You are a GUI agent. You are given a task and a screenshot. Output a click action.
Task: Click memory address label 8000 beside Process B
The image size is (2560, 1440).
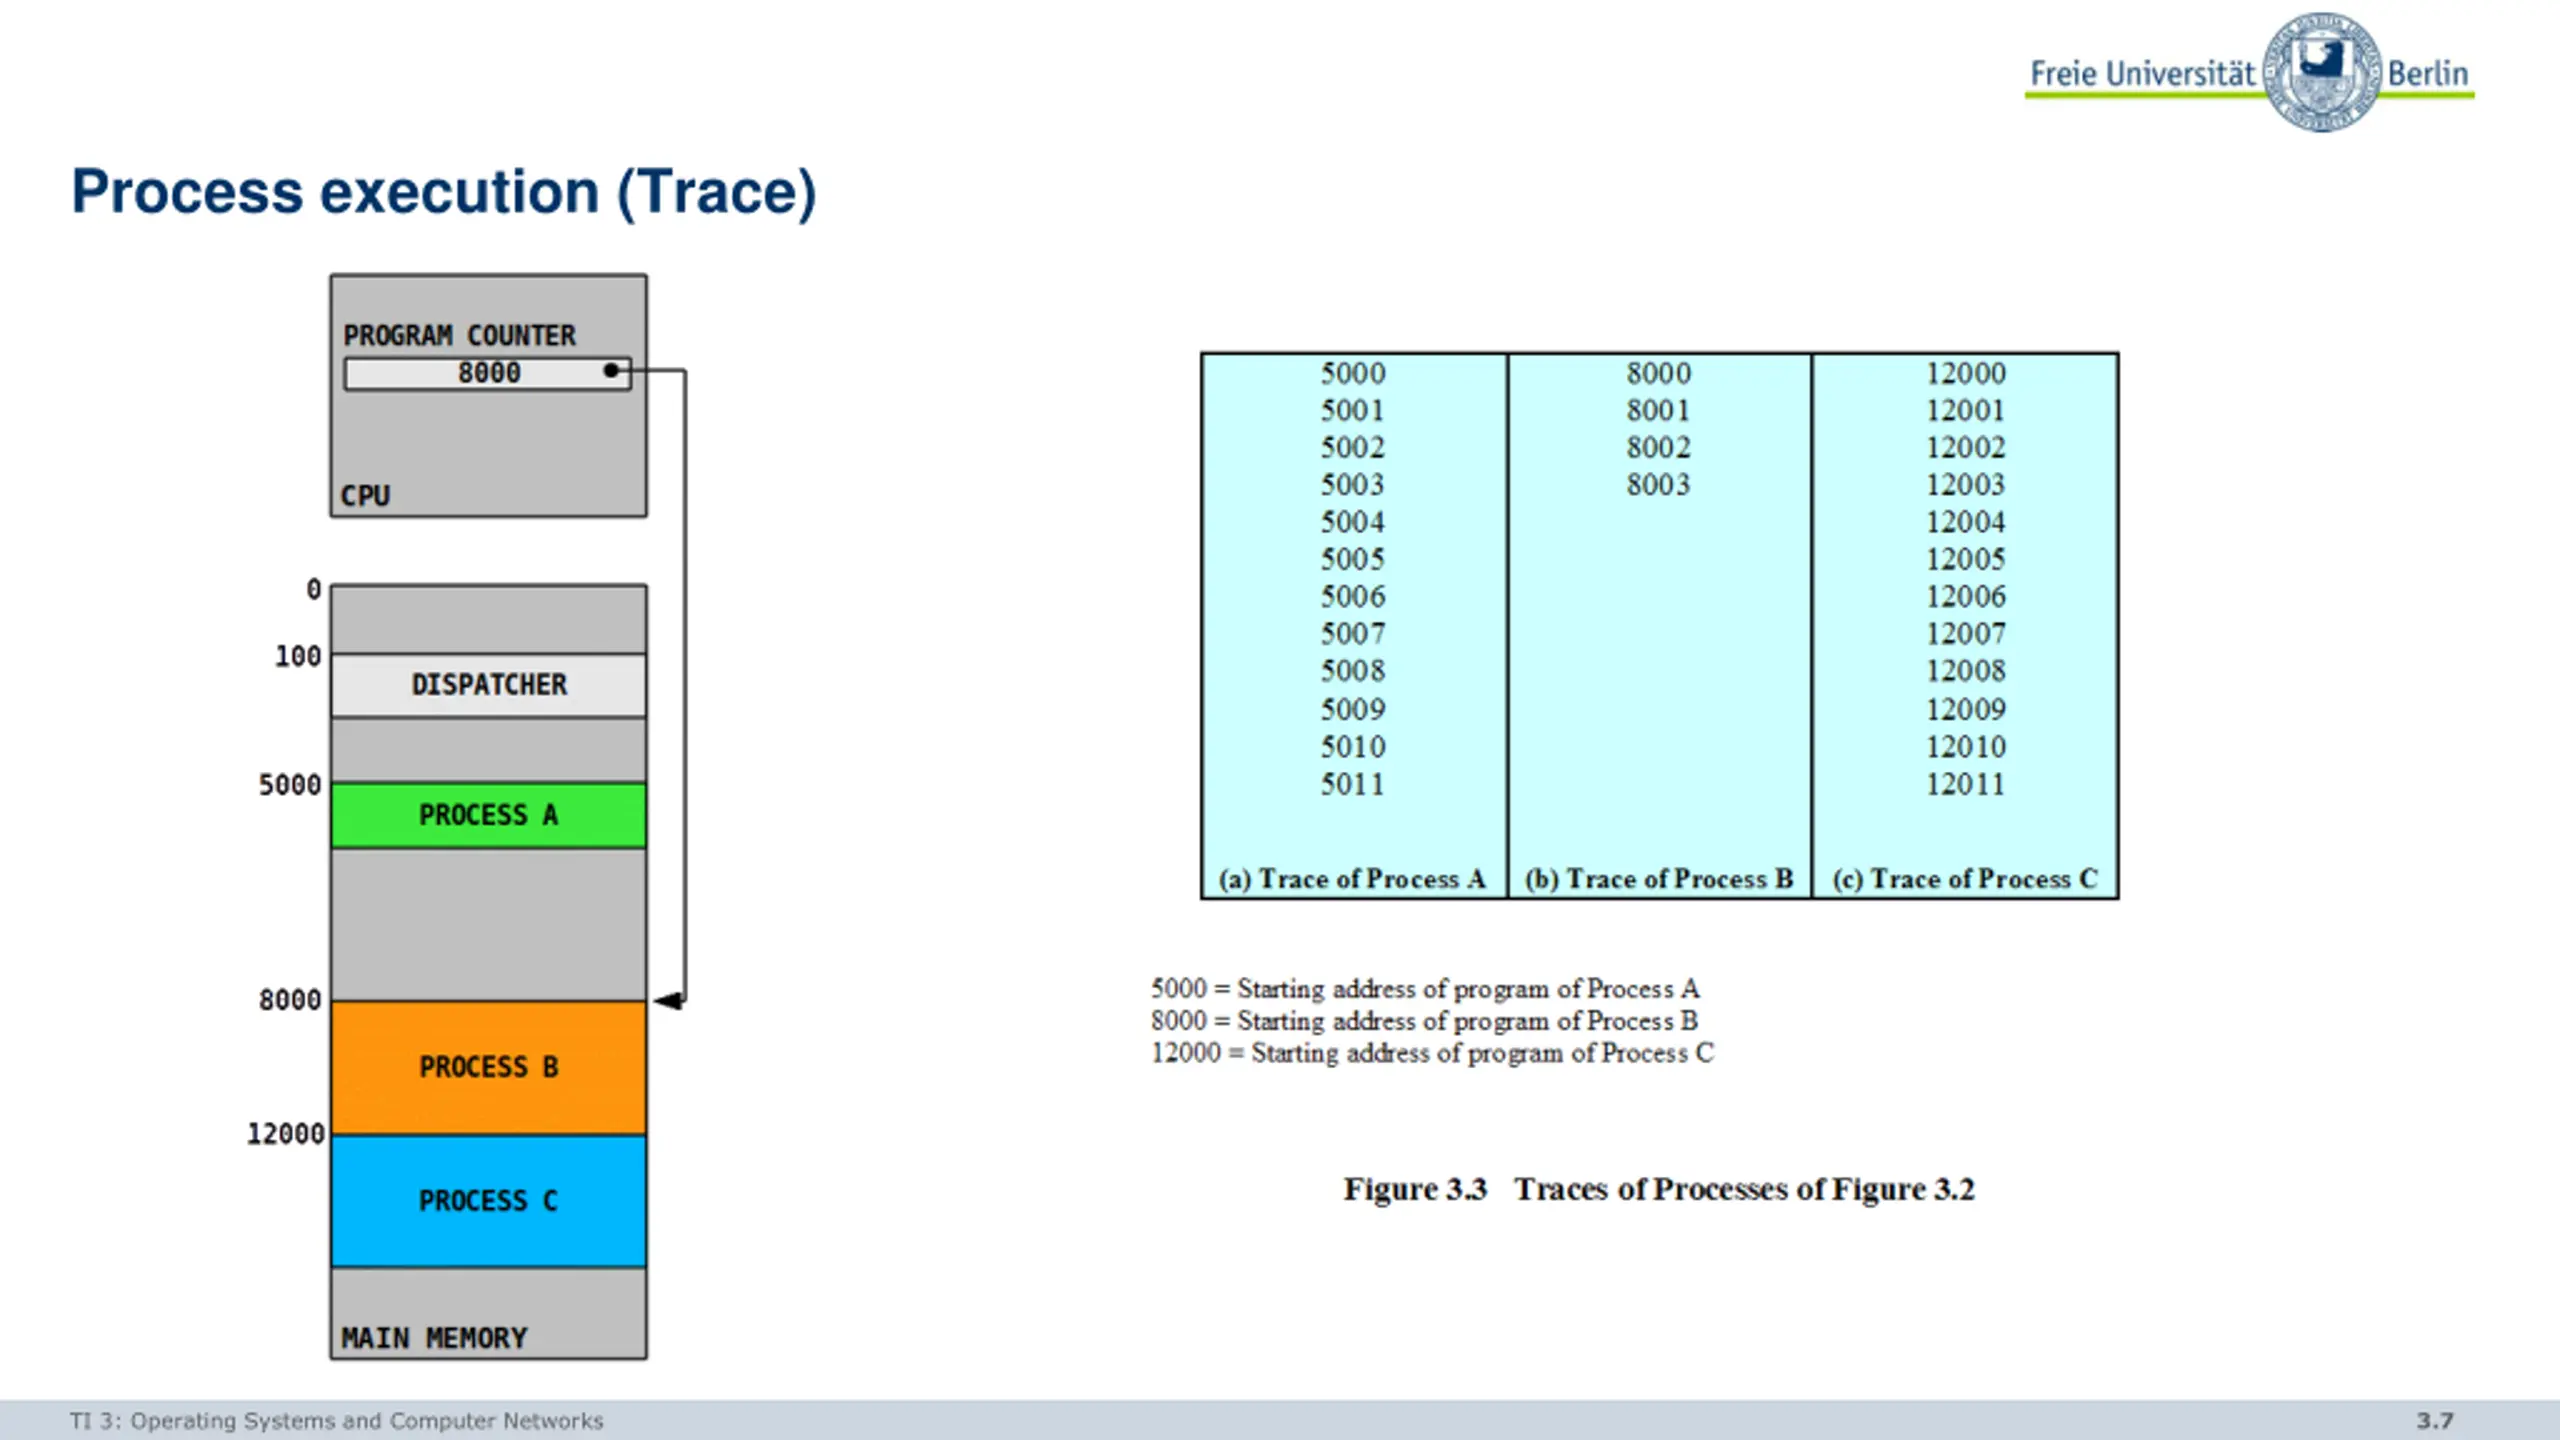coord(290,1000)
